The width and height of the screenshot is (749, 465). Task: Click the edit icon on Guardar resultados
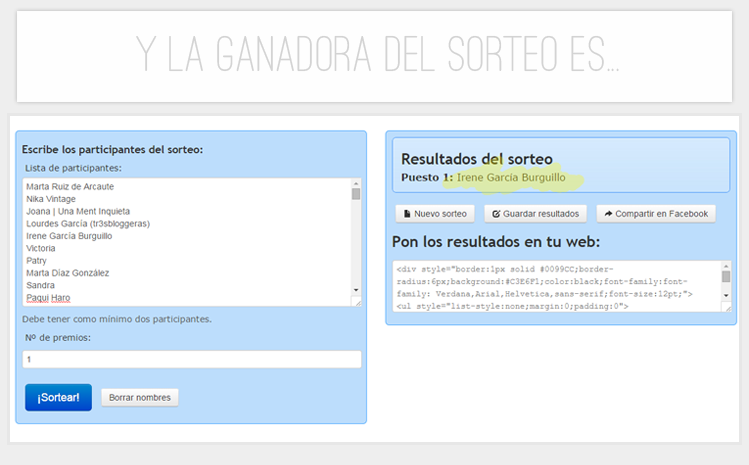[x=496, y=214]
